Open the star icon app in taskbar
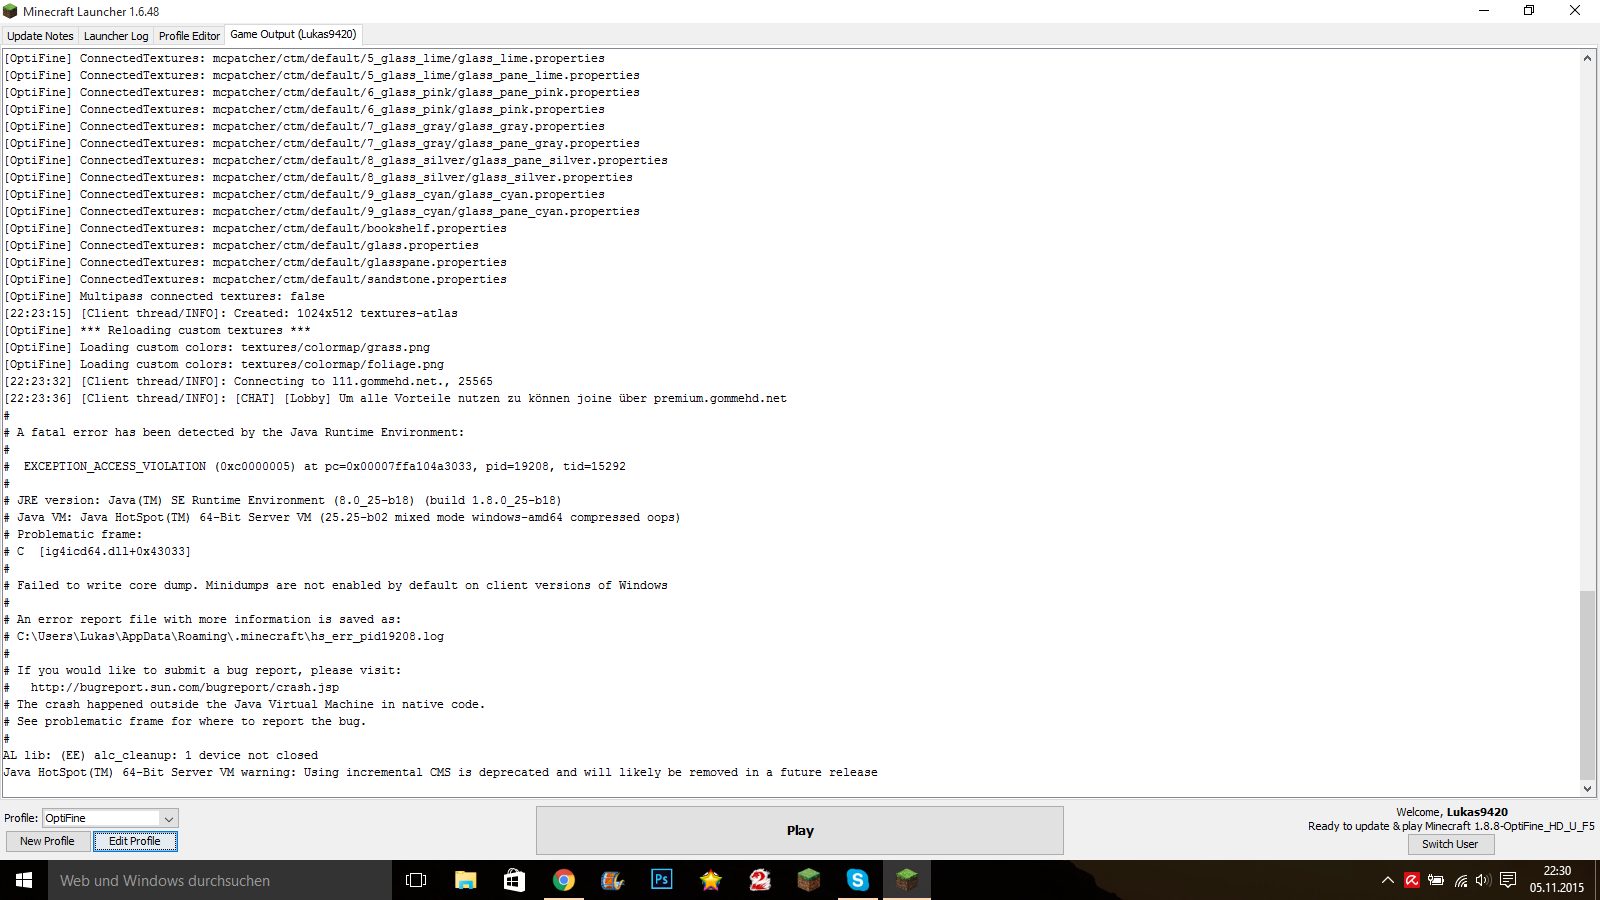 pyautogui.click(x=710, y=880)
